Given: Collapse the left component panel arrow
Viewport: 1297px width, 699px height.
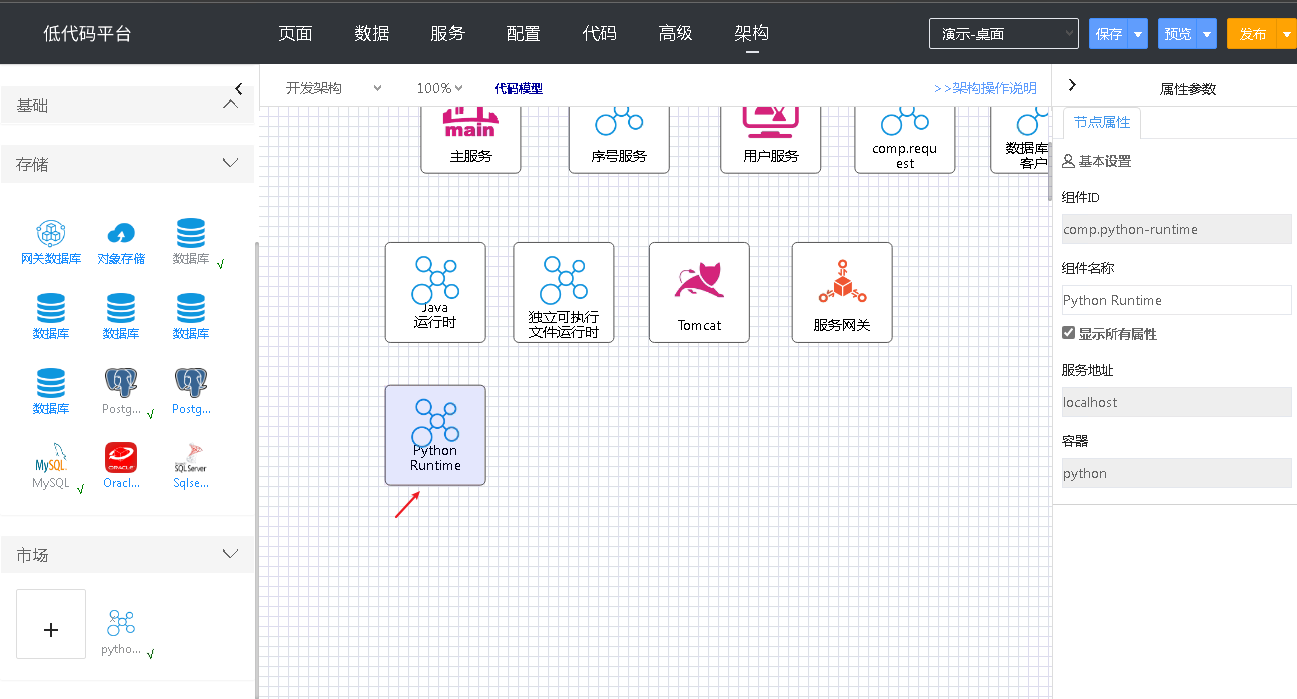Looking at the screenshot, I should [x=238, y=88].
